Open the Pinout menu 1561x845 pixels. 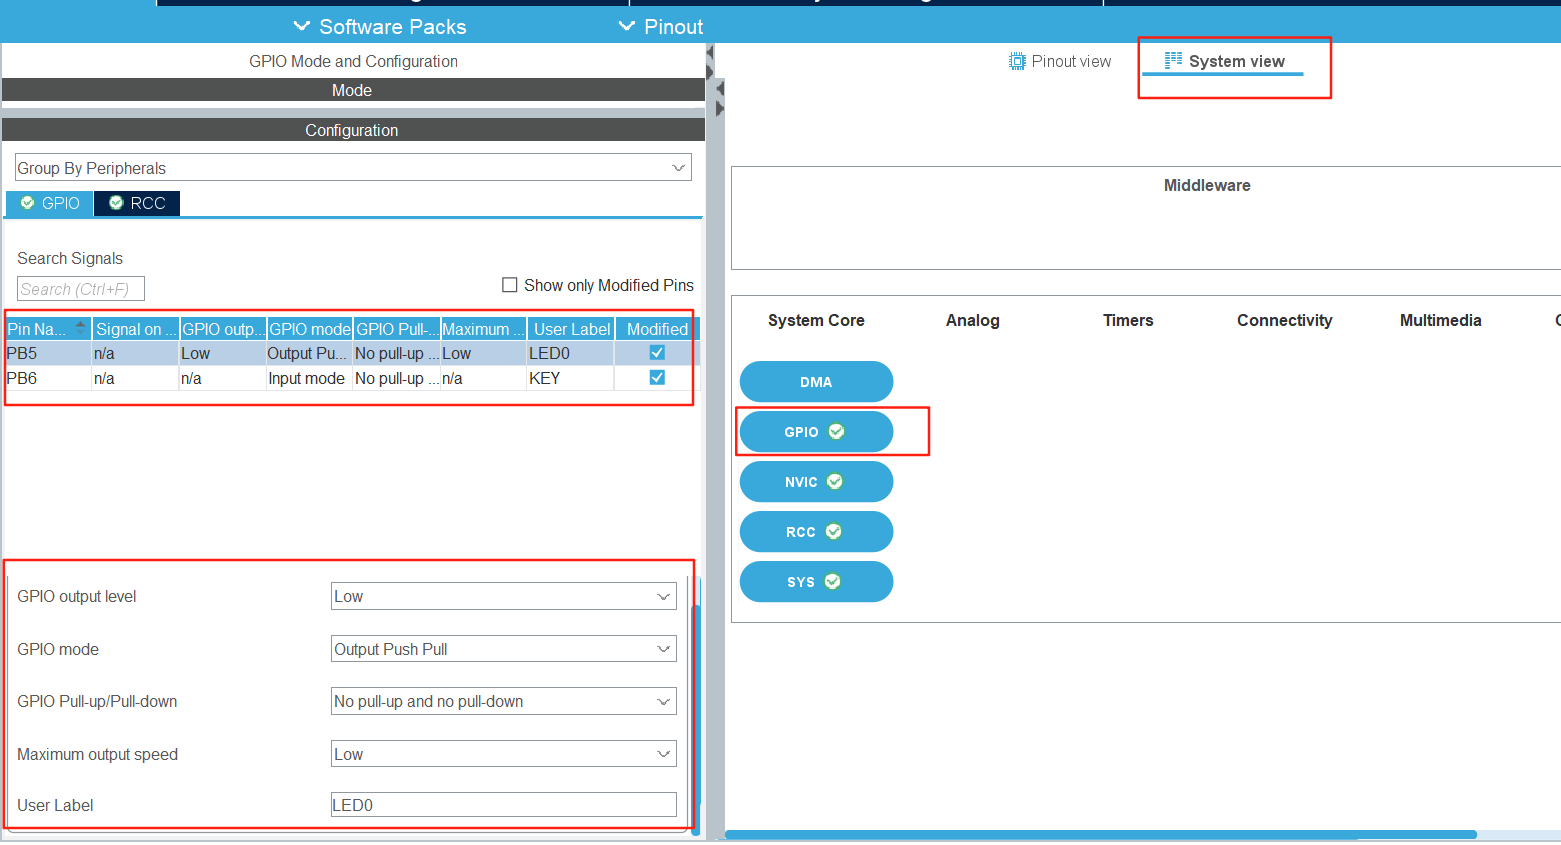pyautogui.click(x=661, y=27)
